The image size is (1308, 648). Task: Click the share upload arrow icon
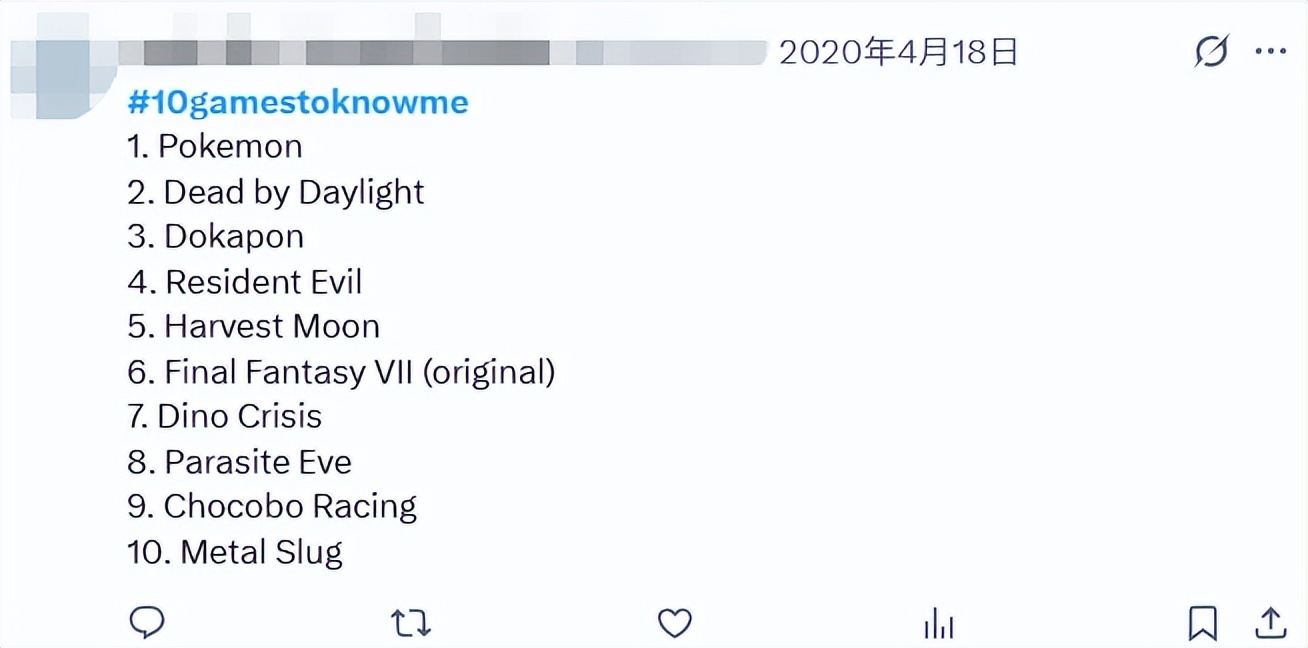pos(1270,622)
